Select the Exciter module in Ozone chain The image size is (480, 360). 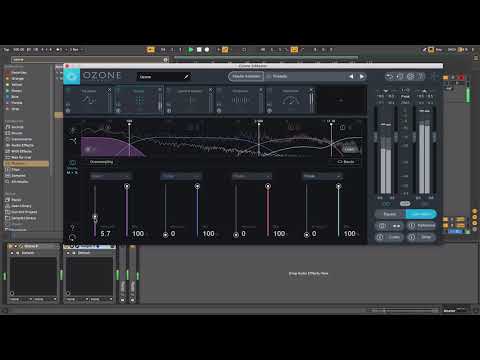(139, 100)
